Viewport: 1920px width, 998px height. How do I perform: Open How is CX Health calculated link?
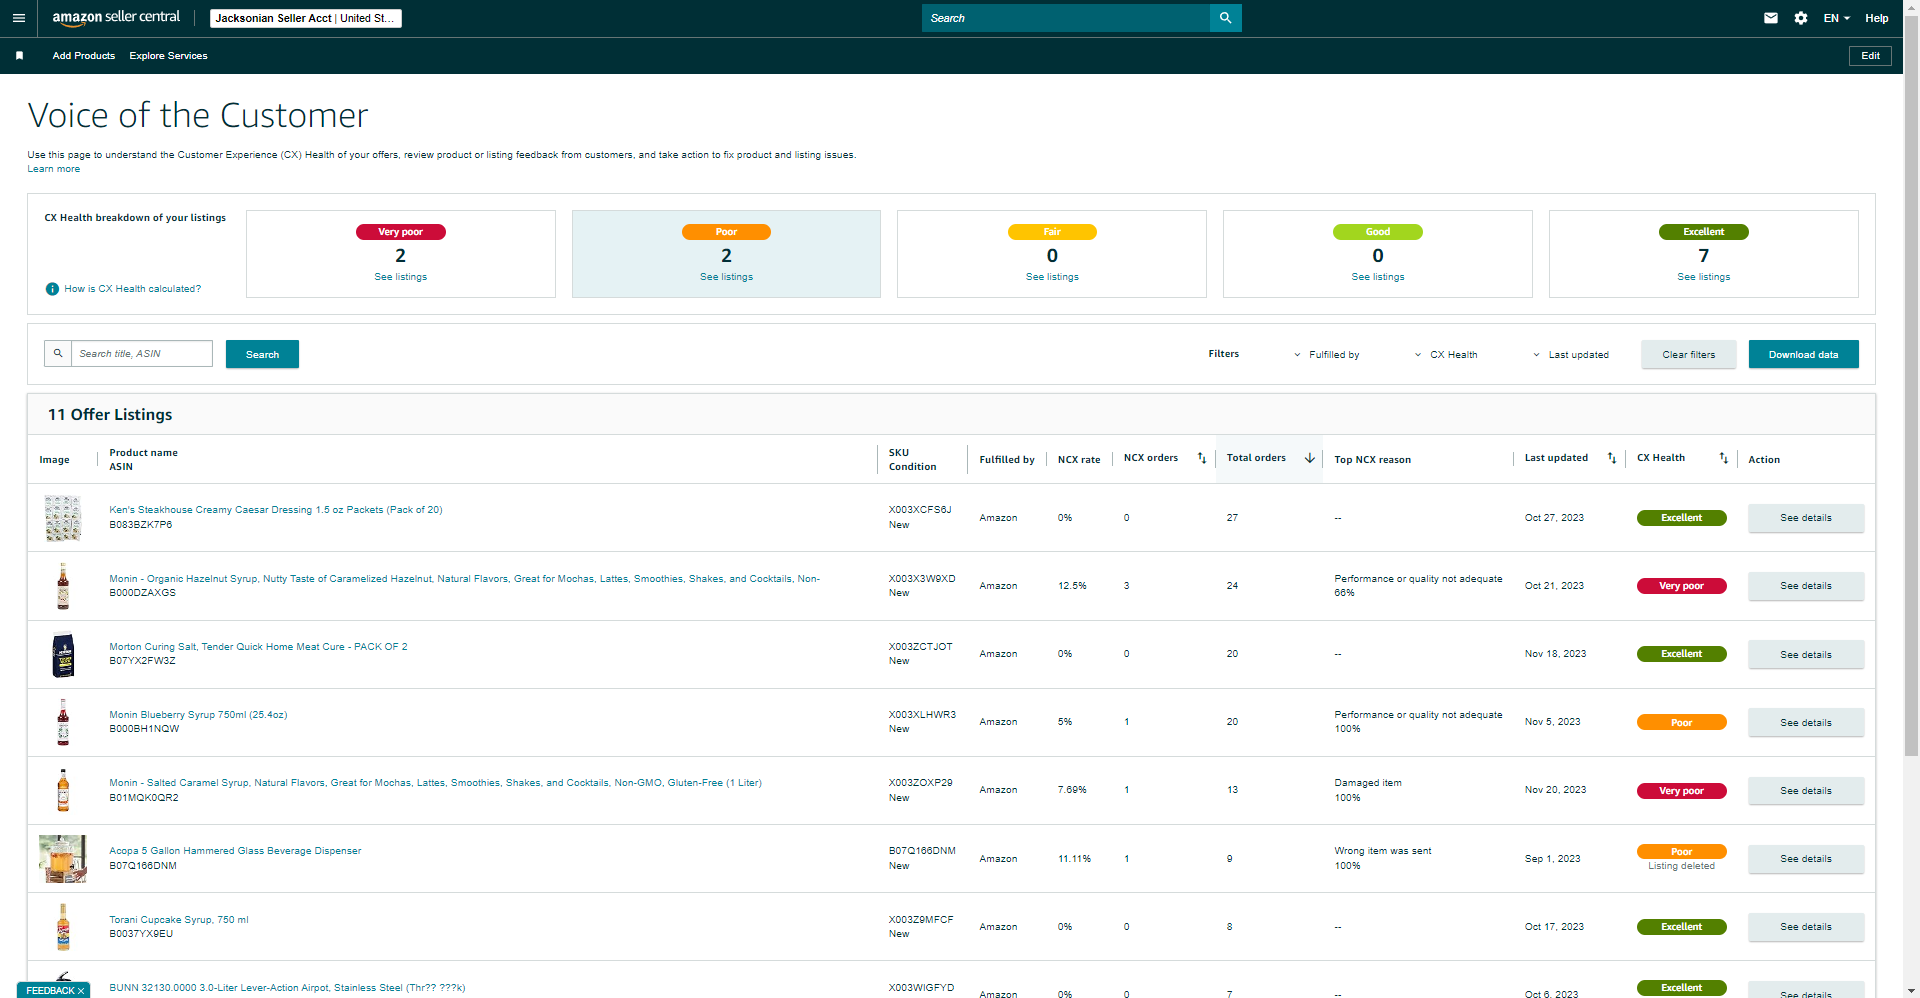pyautogui.click(x=133, y=289)
